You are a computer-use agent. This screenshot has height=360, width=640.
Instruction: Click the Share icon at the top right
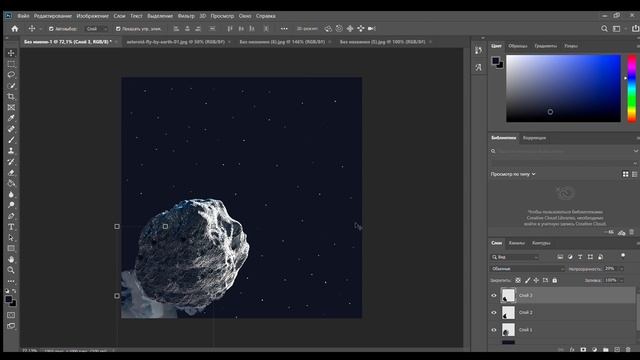tap(635, 29)
